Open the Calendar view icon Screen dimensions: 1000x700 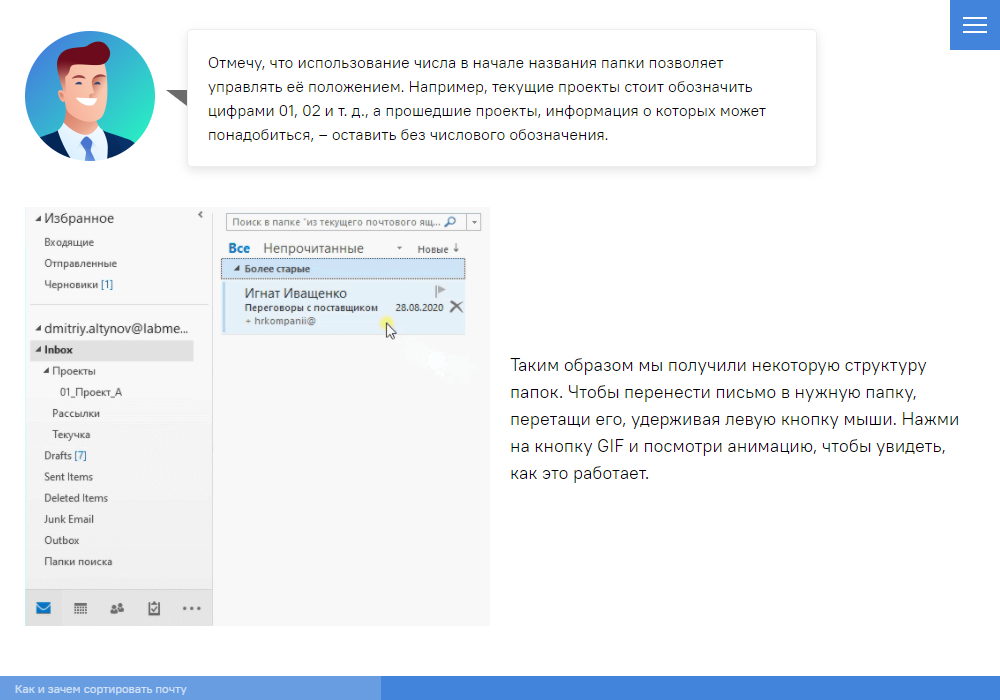pyautogui.click(x=80, y=608)
